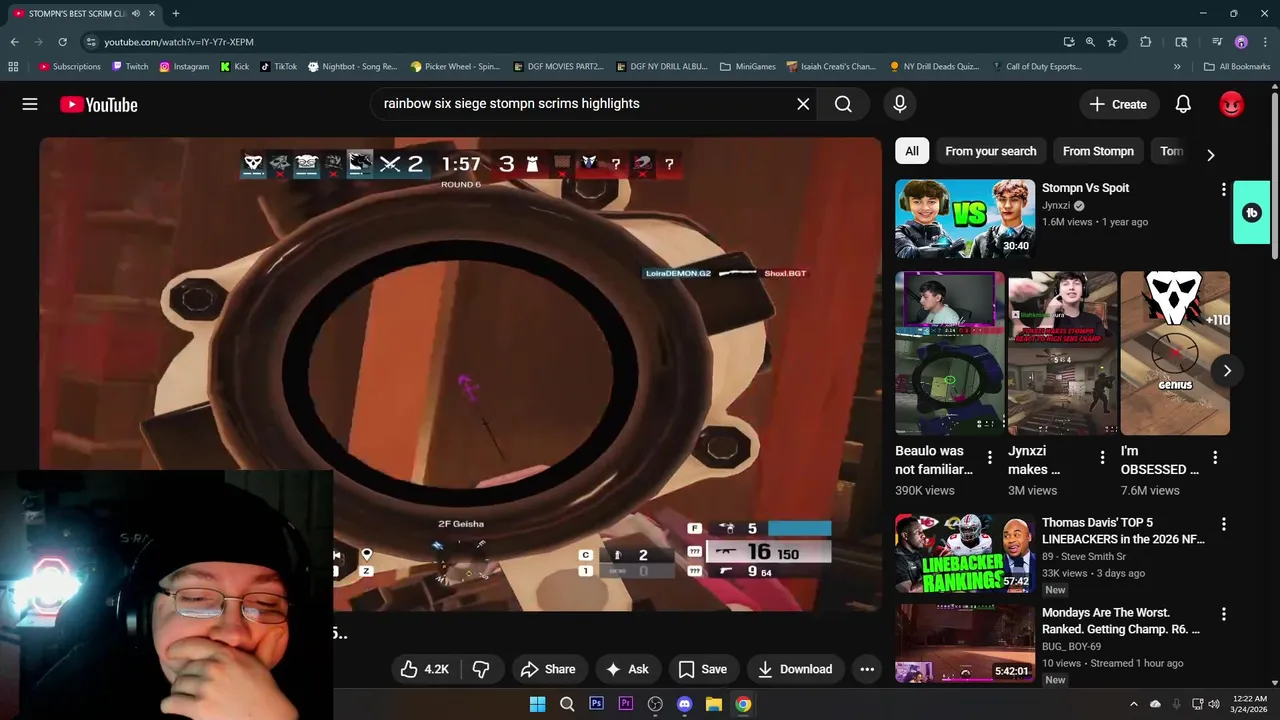Bookmark this page with star

click(x=1112, y=42)
